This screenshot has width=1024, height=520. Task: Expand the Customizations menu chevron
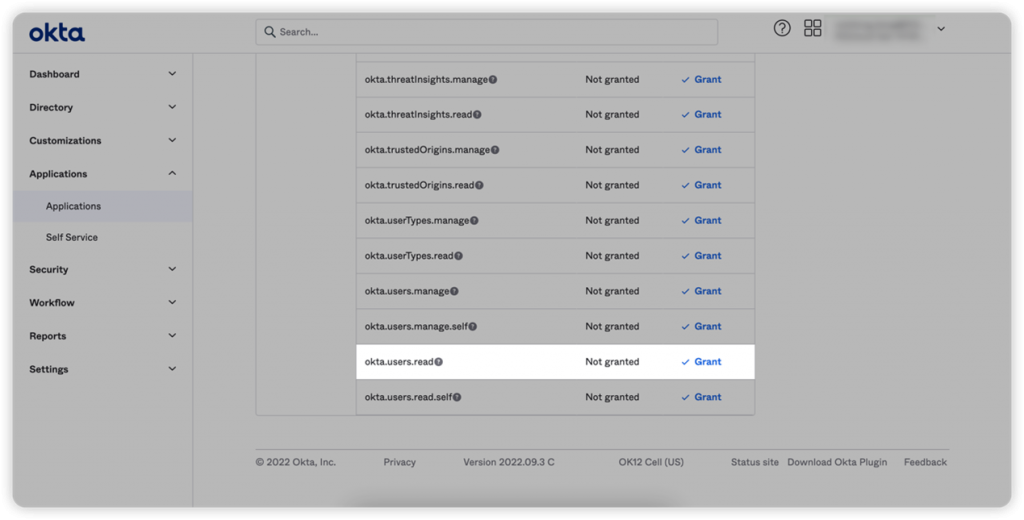point(172,140)
